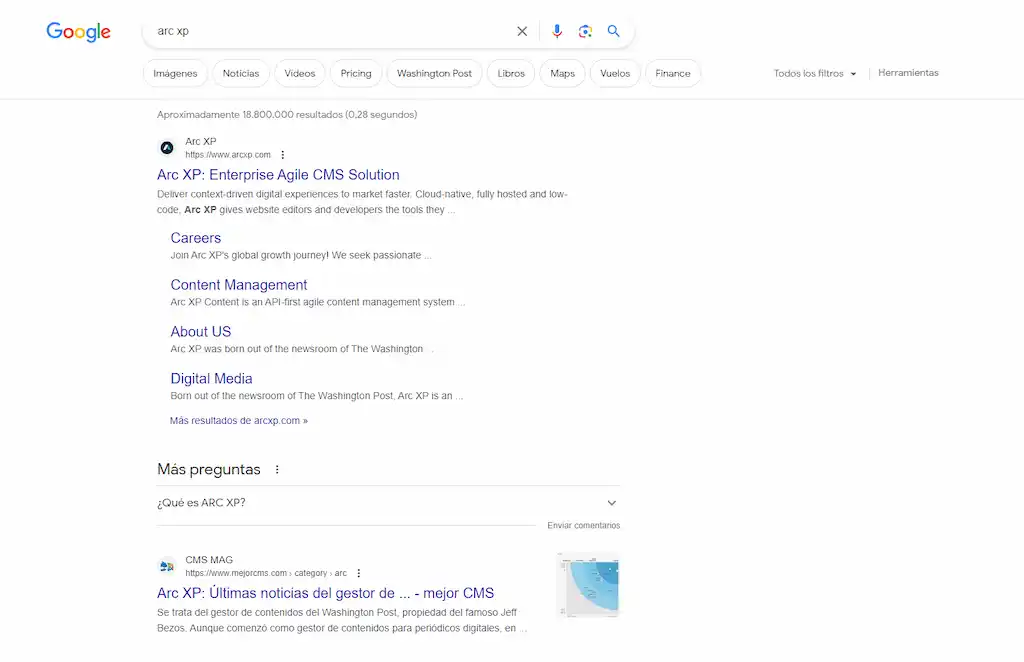The width and height of the screenshot is (1024, 662).
Task: Click the blue magnifier search icon
Action: [614, 31]
